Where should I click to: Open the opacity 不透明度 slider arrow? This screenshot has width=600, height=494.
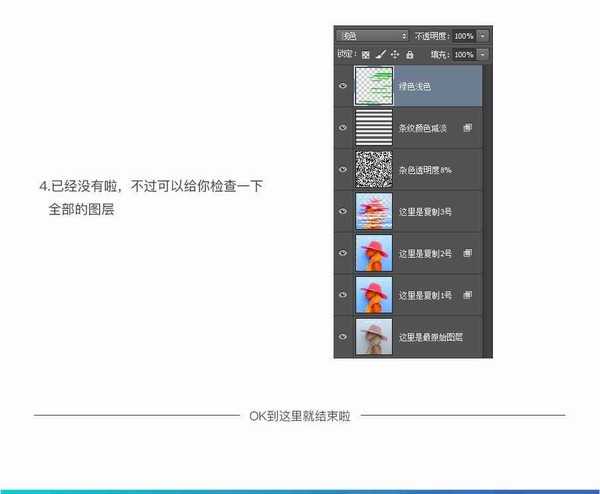pyautogui.click(x=483, y=36)
